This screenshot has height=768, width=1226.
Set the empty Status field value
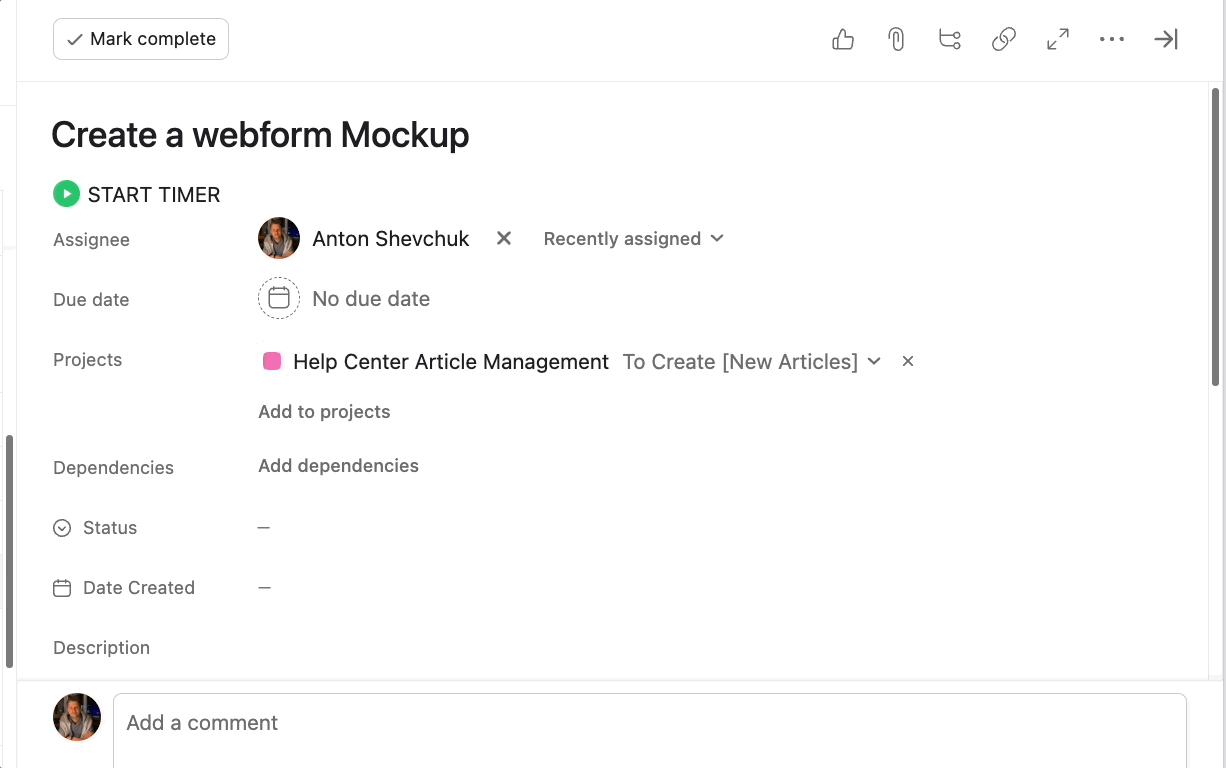click(264, 527)
